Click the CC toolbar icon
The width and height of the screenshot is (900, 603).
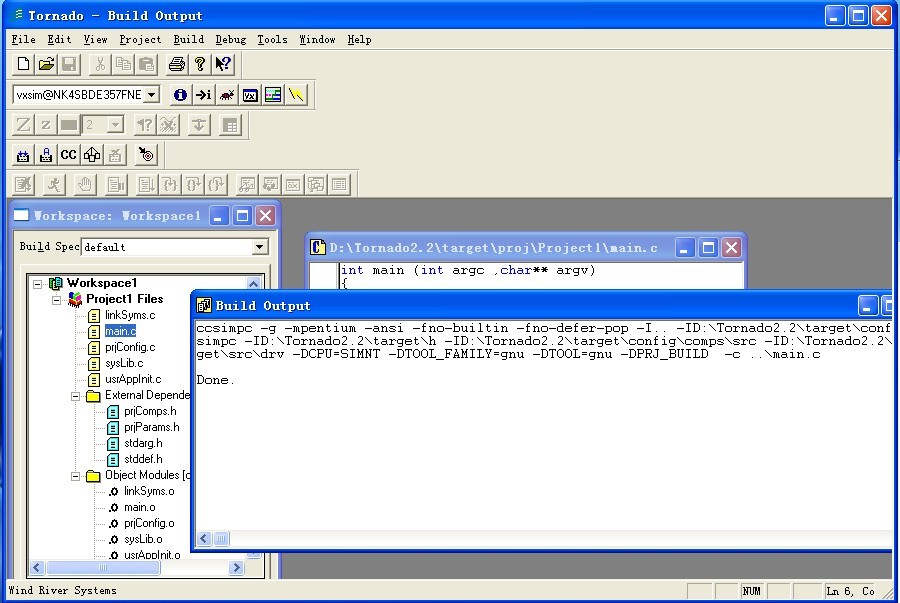(x=68, y=154)
